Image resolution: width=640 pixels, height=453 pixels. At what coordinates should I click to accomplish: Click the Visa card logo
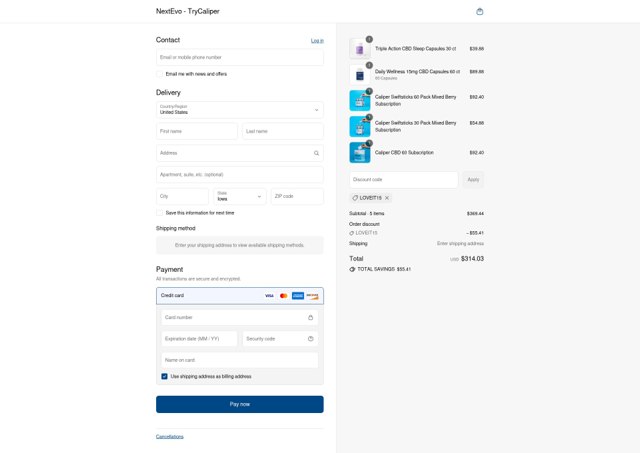coord(269,295)
